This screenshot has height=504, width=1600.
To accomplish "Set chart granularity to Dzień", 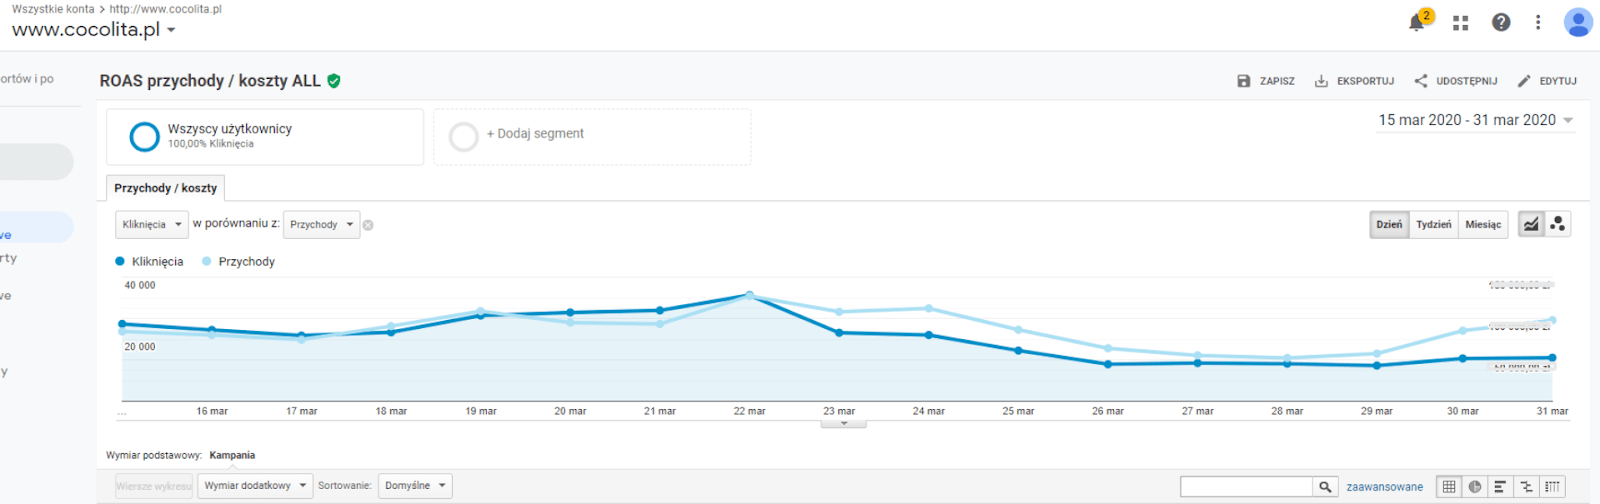I will (x=1389, y=224).
